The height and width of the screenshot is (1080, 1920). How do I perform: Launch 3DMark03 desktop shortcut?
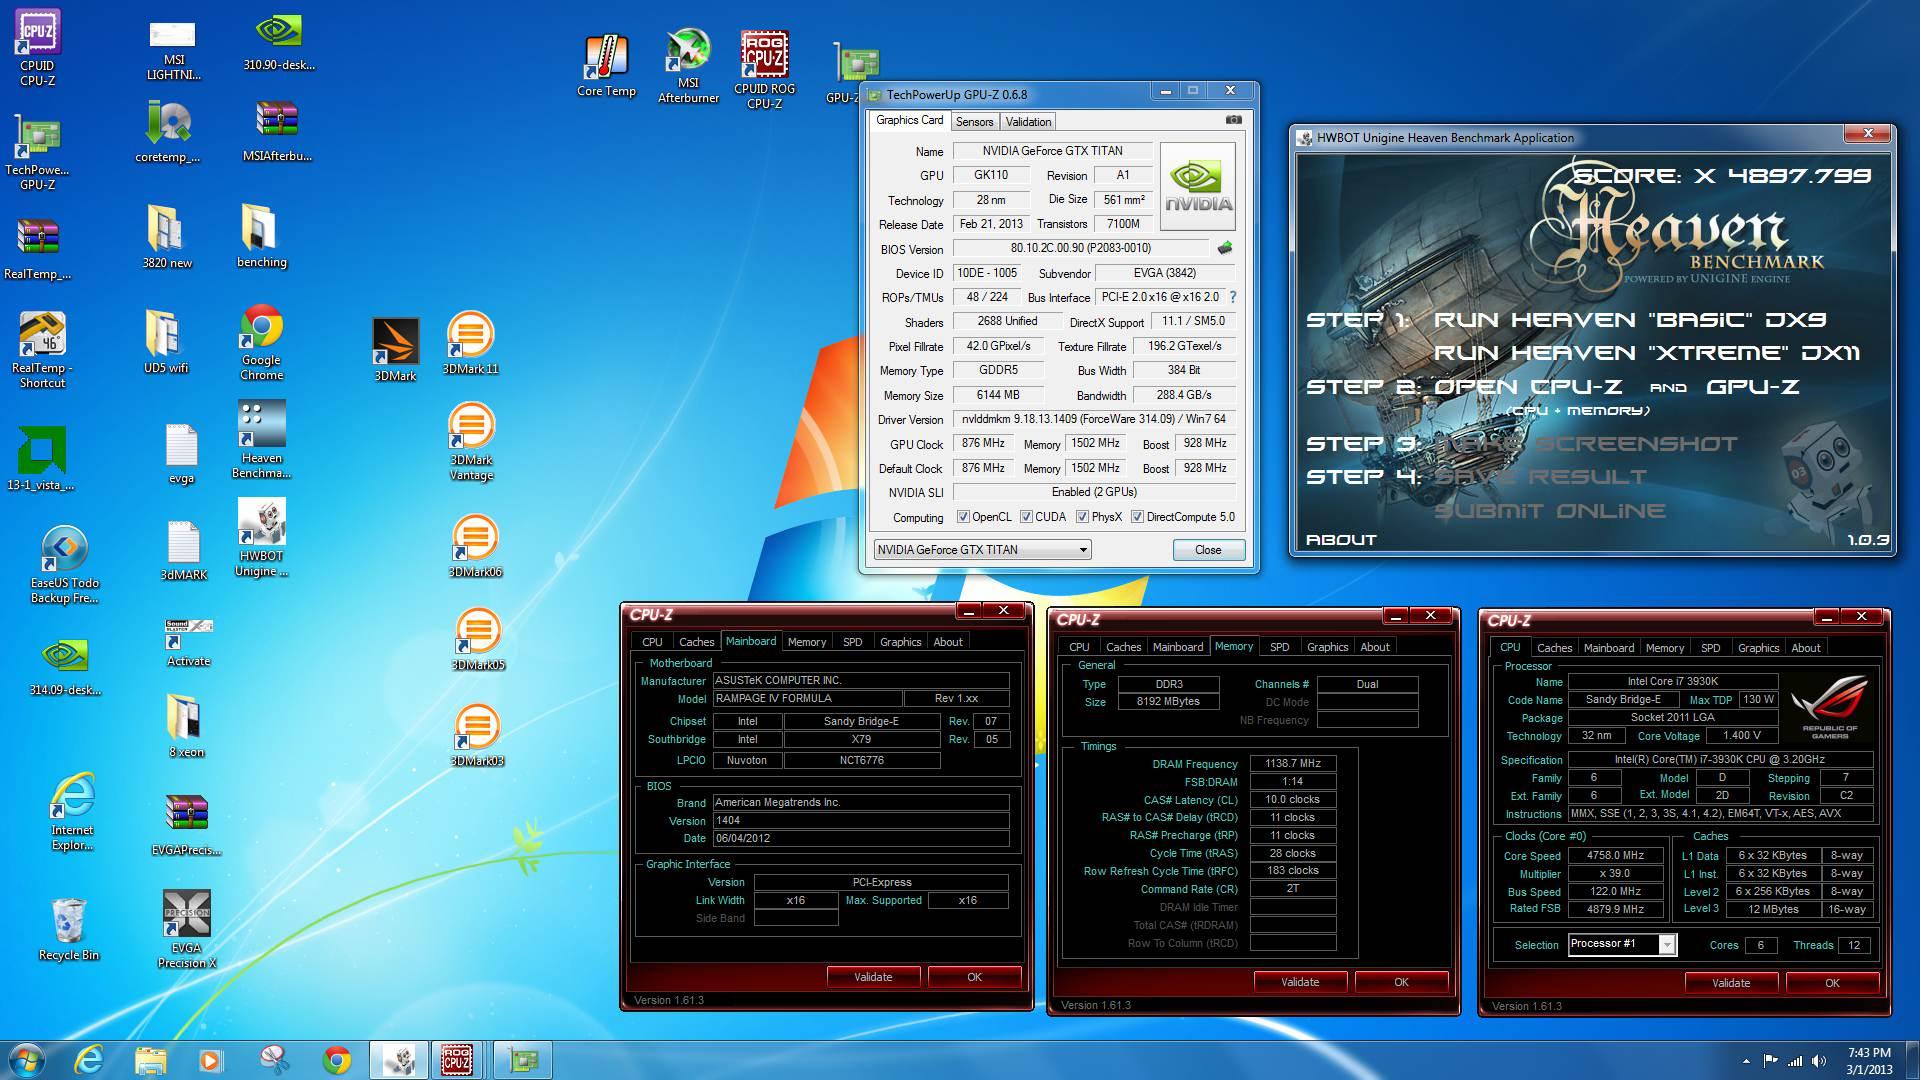coord(477,736)
